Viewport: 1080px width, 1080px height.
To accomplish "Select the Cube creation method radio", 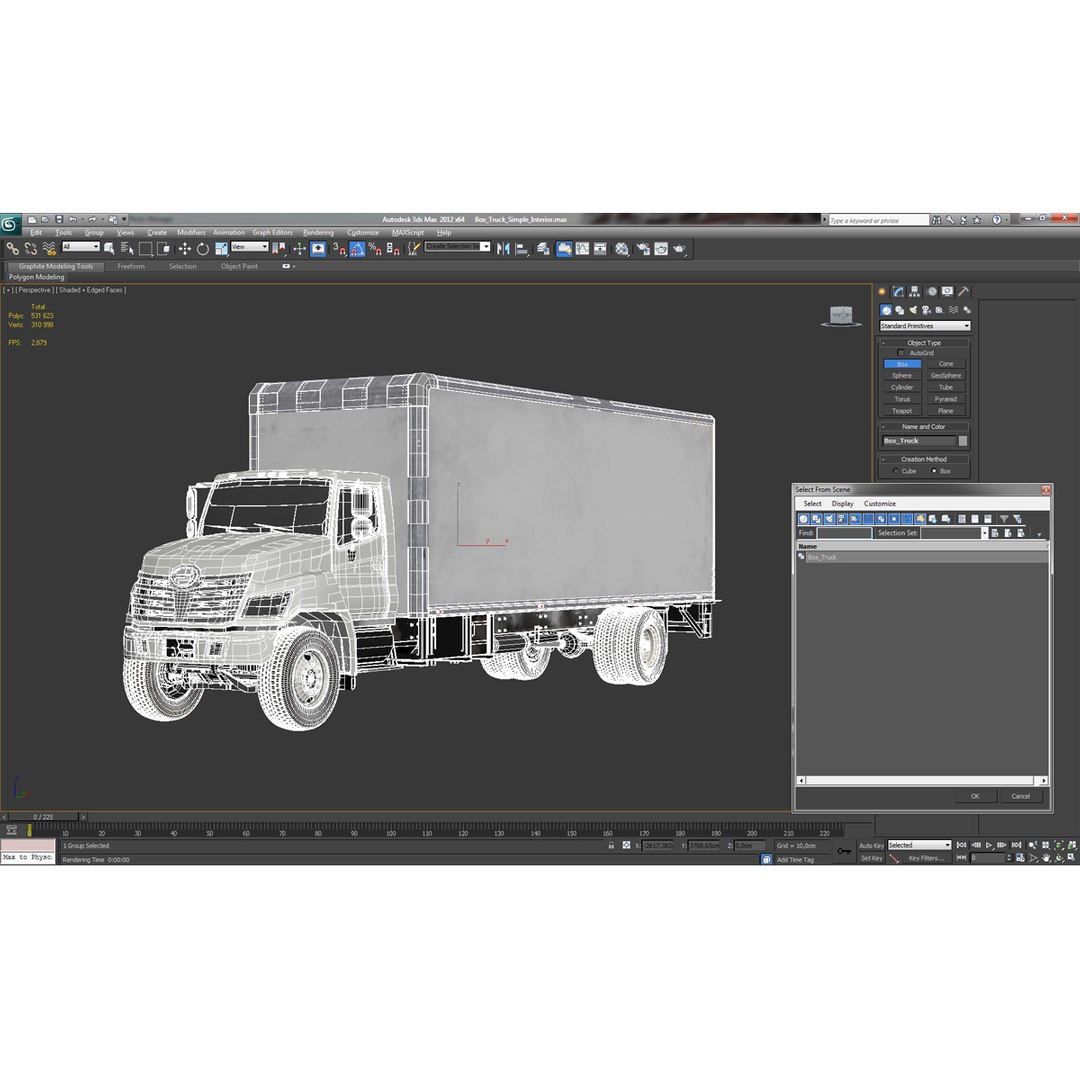I will click(x=895, y=471).
